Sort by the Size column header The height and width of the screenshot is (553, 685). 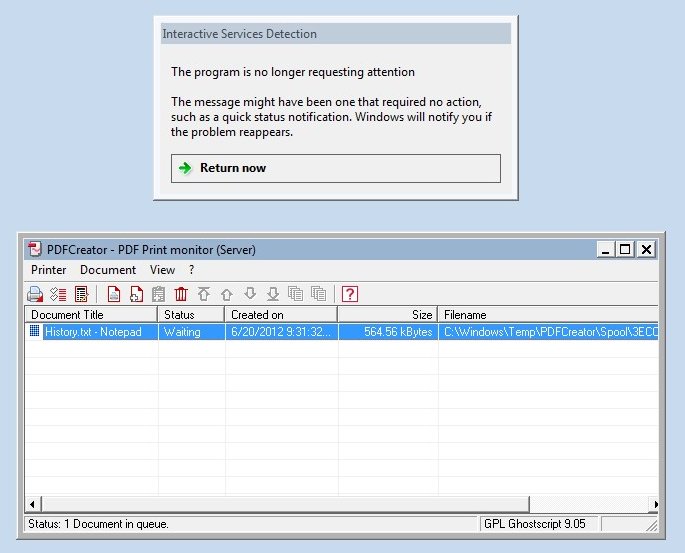point(387,315)
